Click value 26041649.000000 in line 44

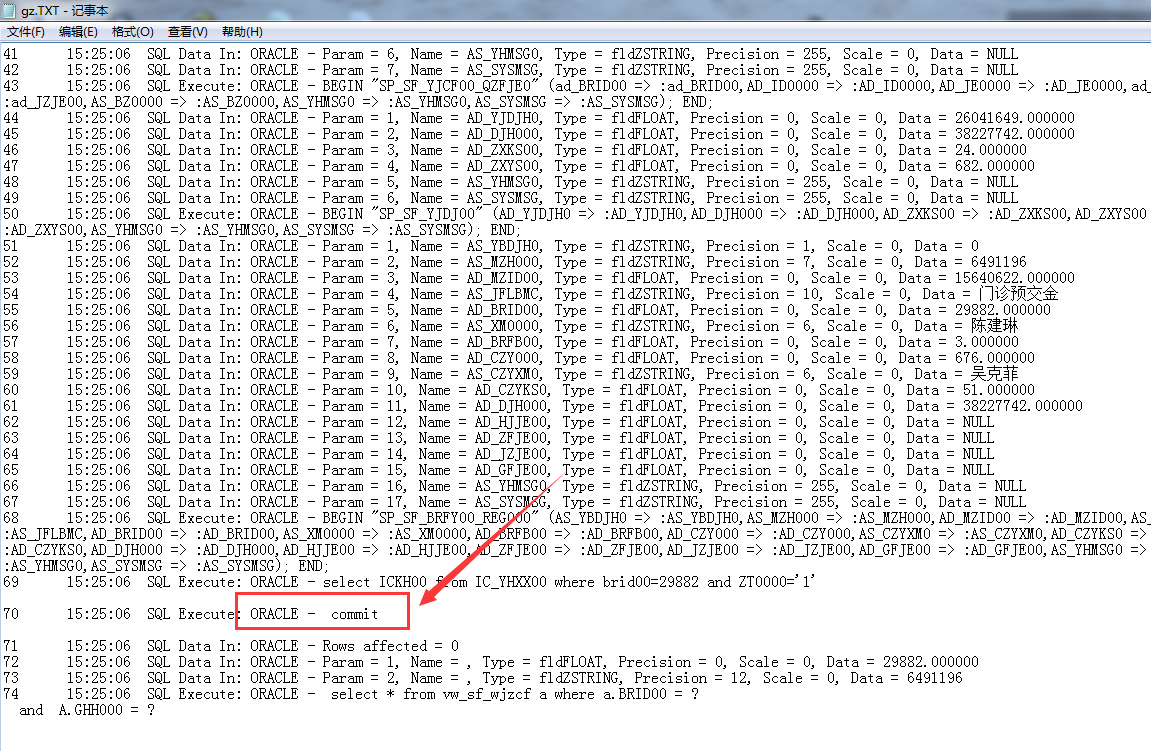[x=1014, y=118]
